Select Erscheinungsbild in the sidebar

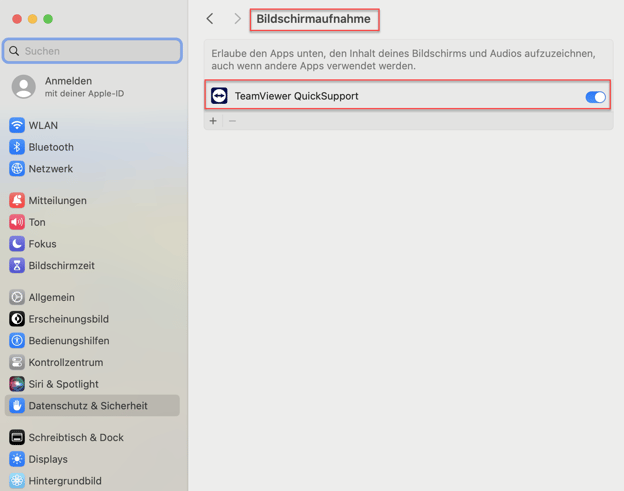coord(68,319)
